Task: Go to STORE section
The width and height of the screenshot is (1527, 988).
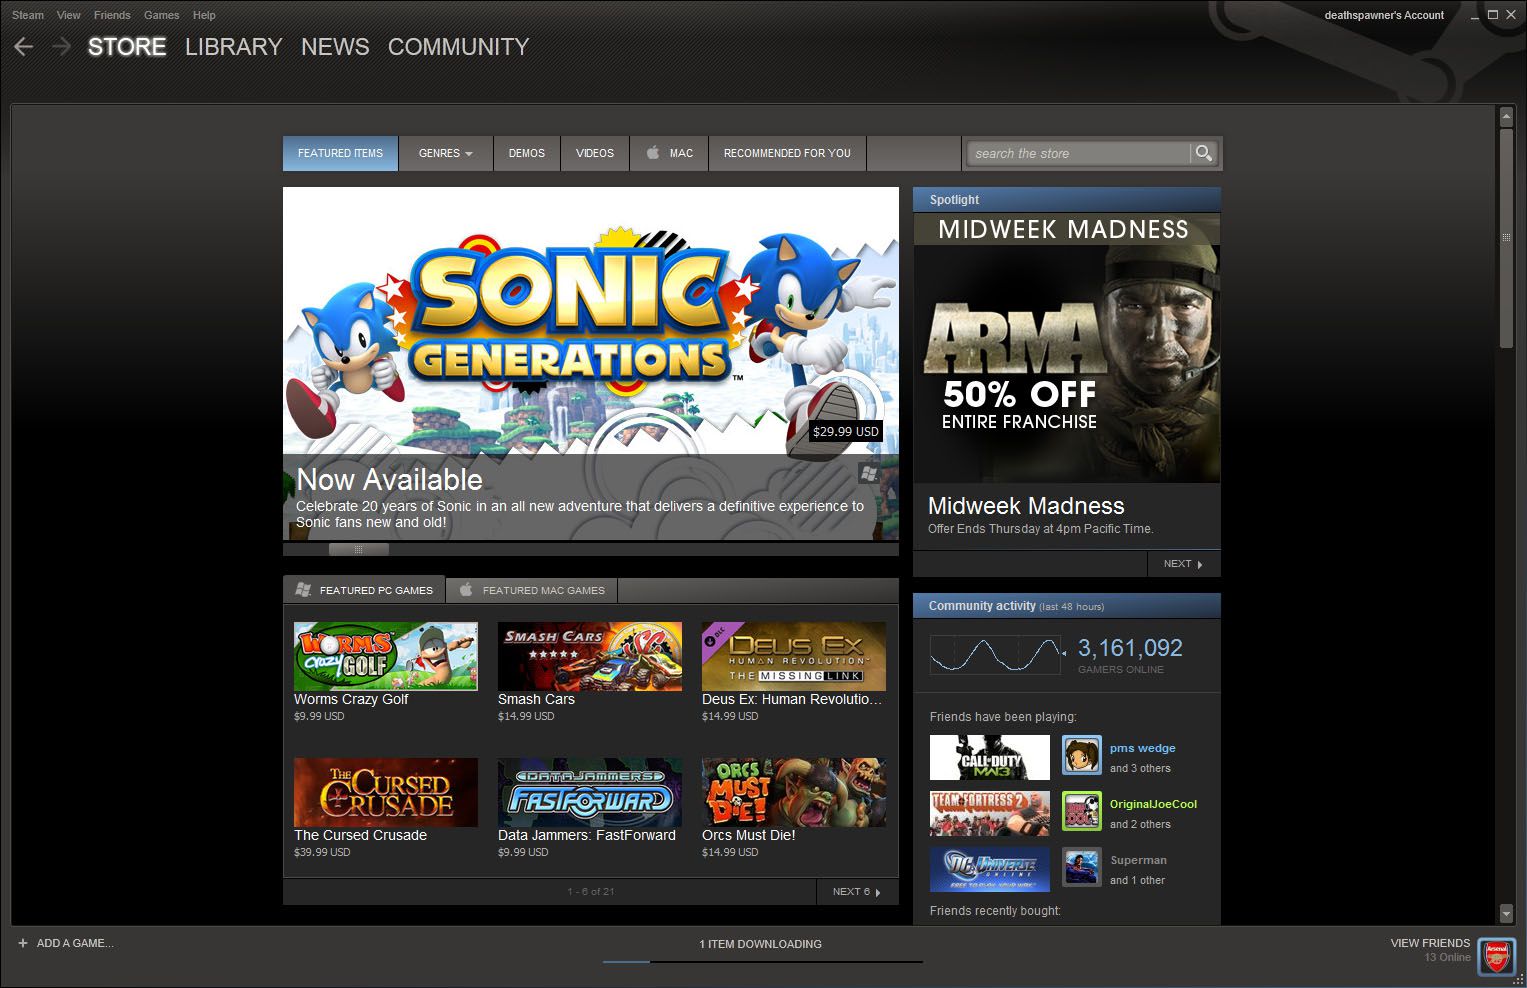Action: [127, 47]
